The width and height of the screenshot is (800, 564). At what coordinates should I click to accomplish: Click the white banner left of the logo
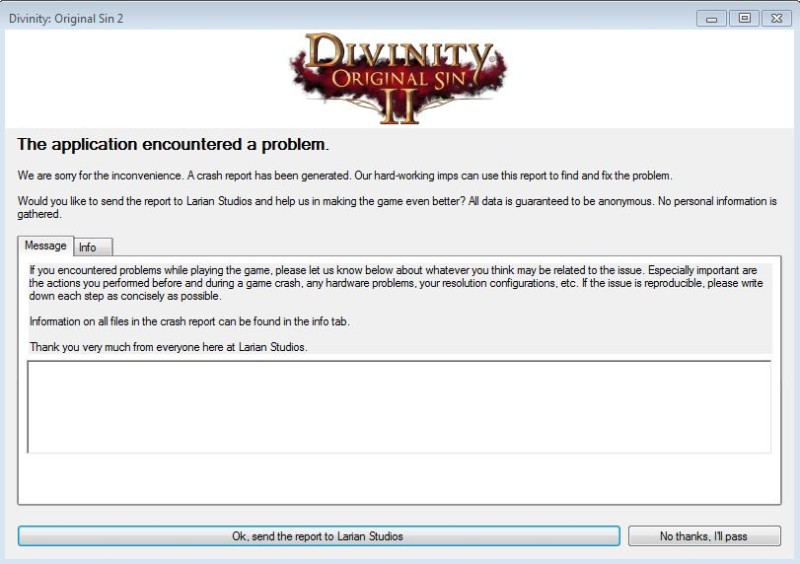click(145, 78)
